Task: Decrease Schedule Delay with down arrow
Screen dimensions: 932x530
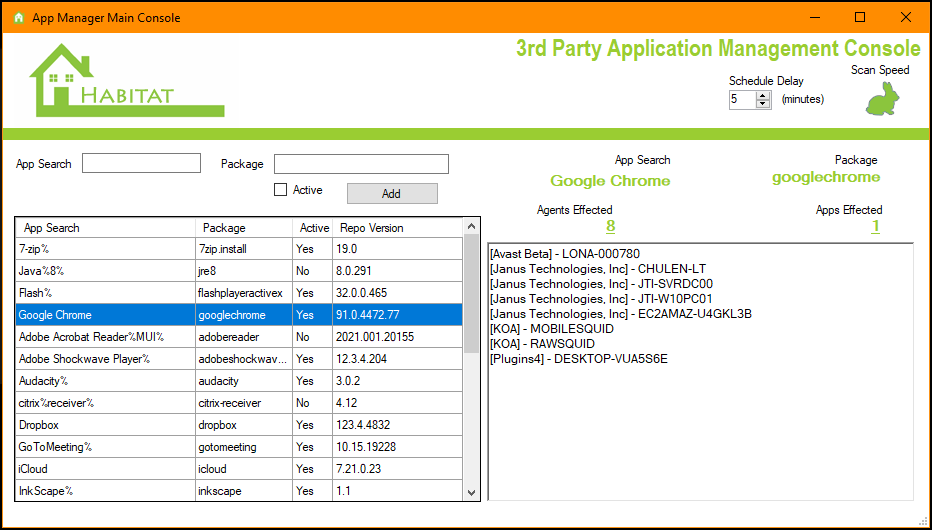Action: pyautogui.click(x=763, y=104)
